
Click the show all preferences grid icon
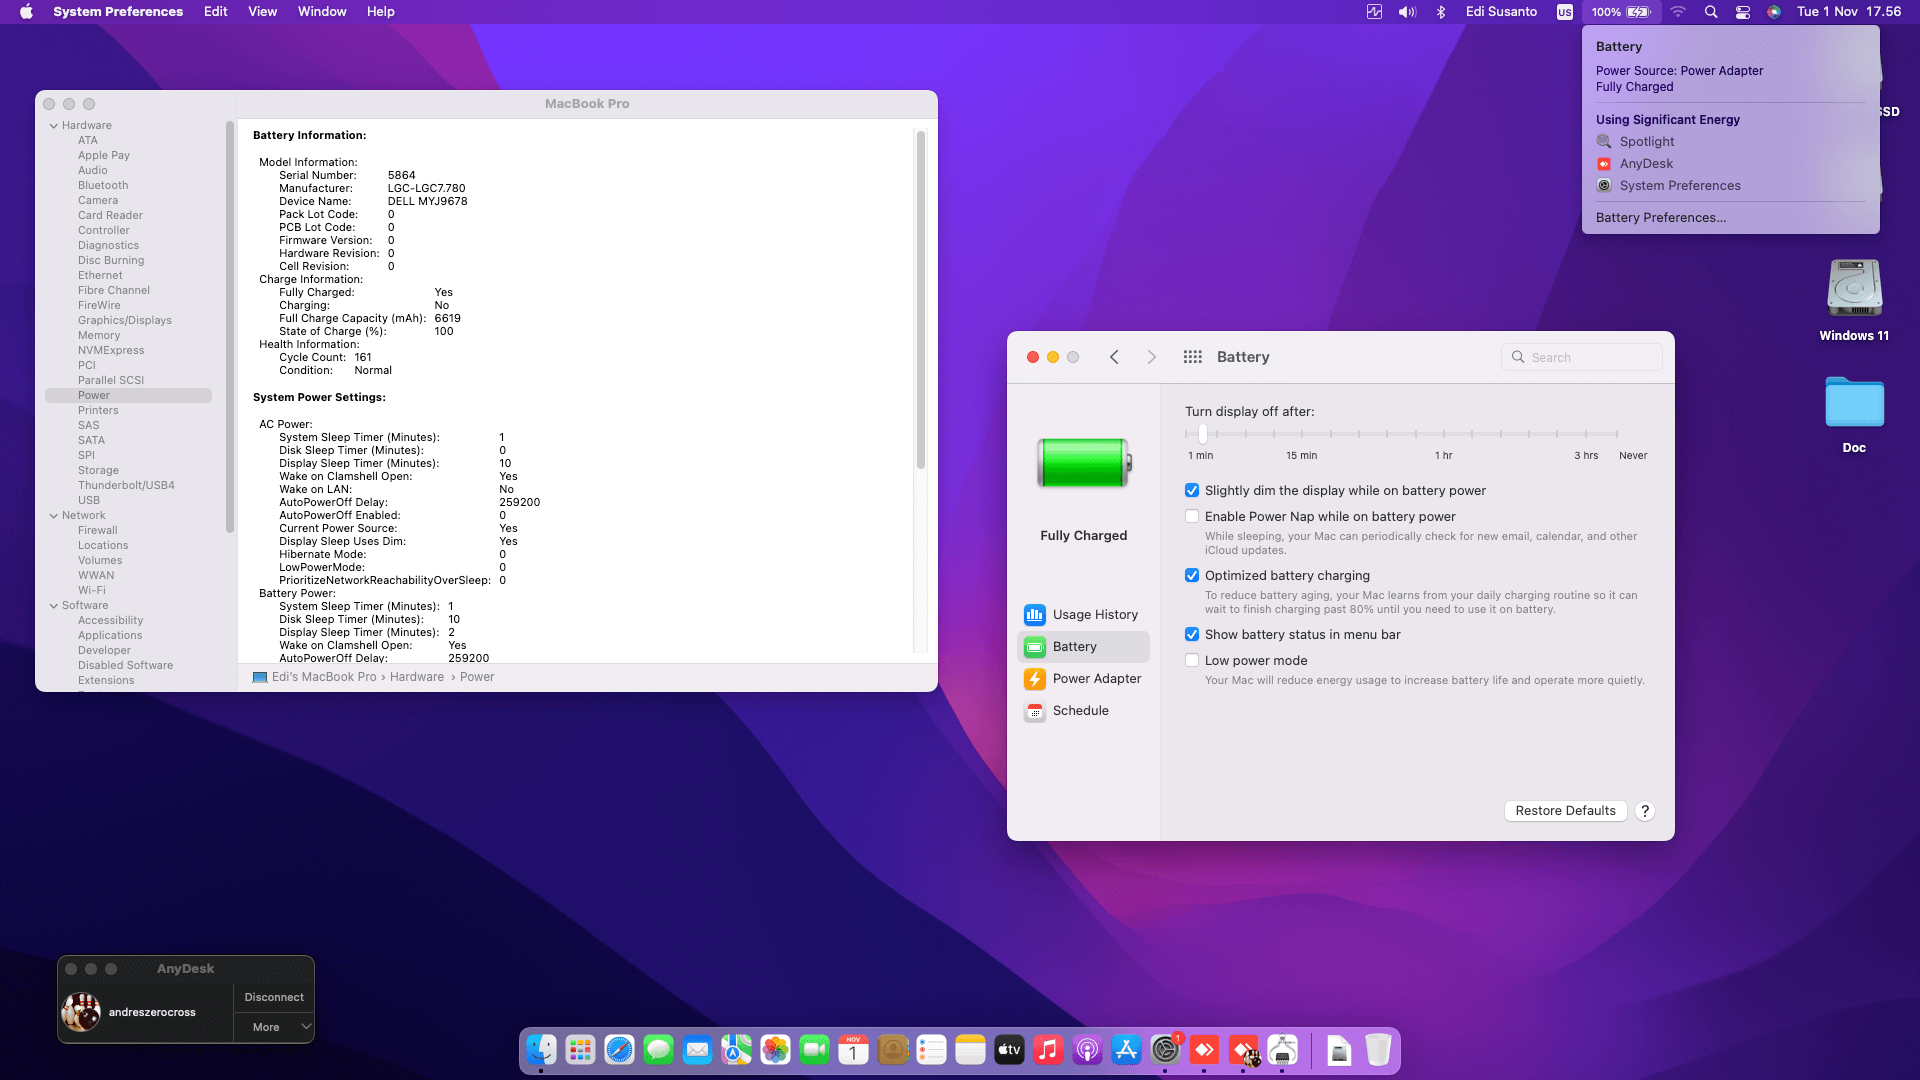pos(1192,357)
